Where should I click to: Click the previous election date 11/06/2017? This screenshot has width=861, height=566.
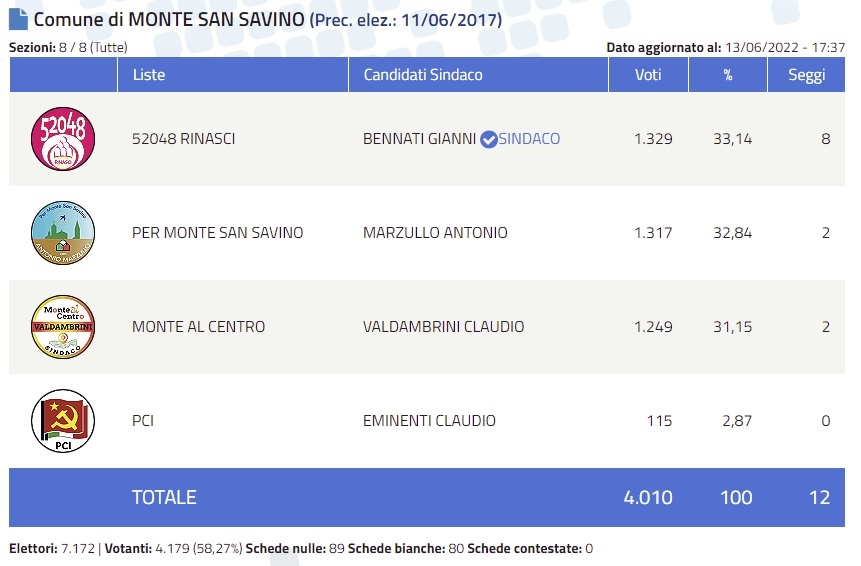point(449,20)
